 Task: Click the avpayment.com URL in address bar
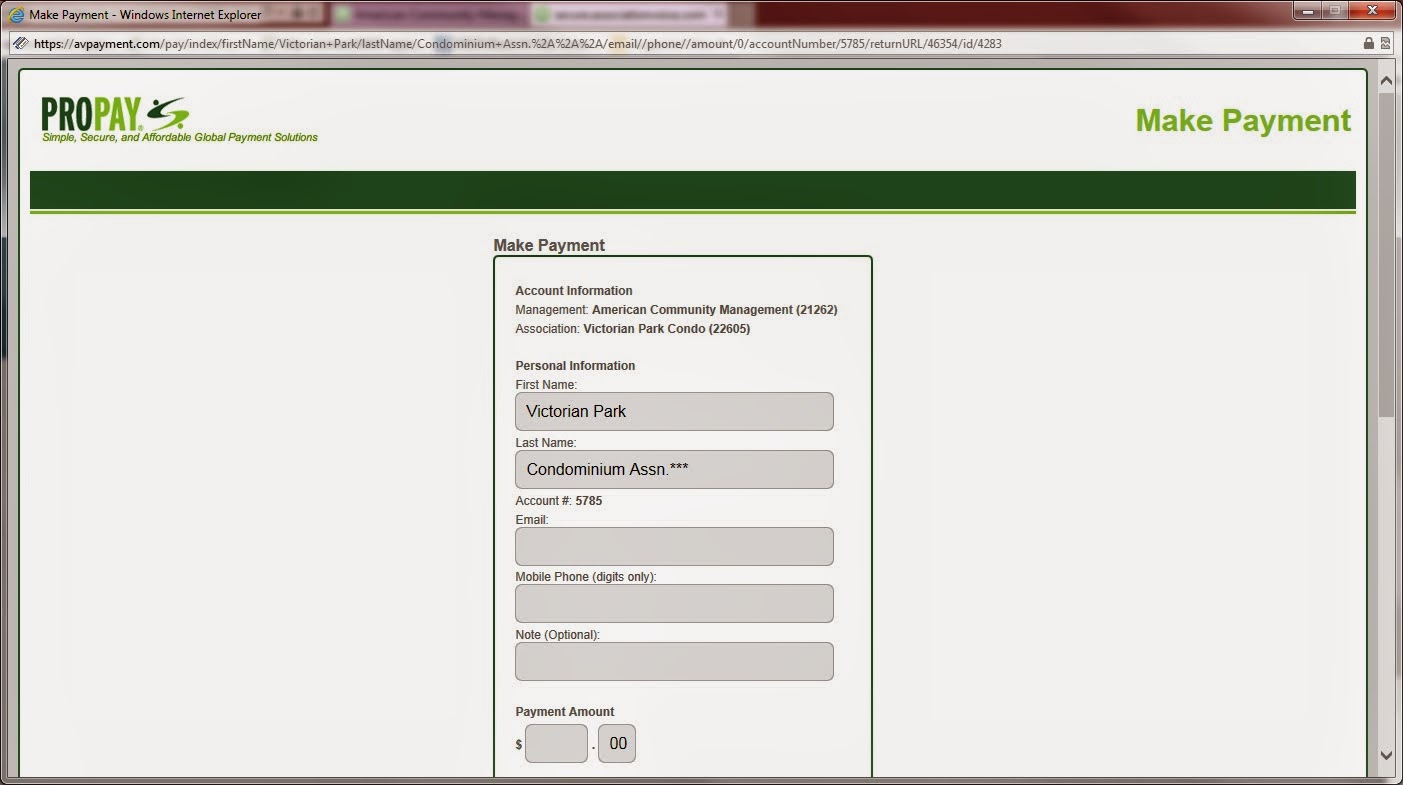click(x=517, y=44)
